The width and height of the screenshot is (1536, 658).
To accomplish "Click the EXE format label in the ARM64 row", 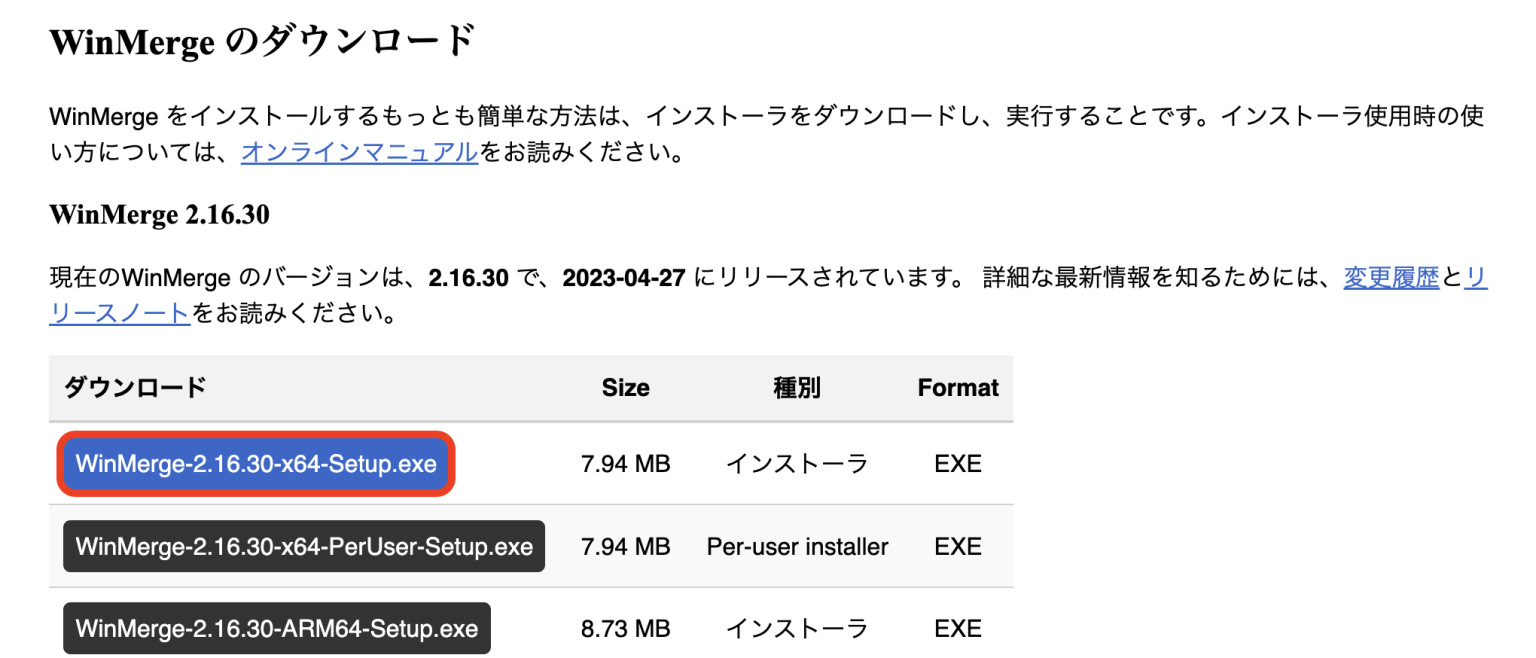I will tap(957, 628).
